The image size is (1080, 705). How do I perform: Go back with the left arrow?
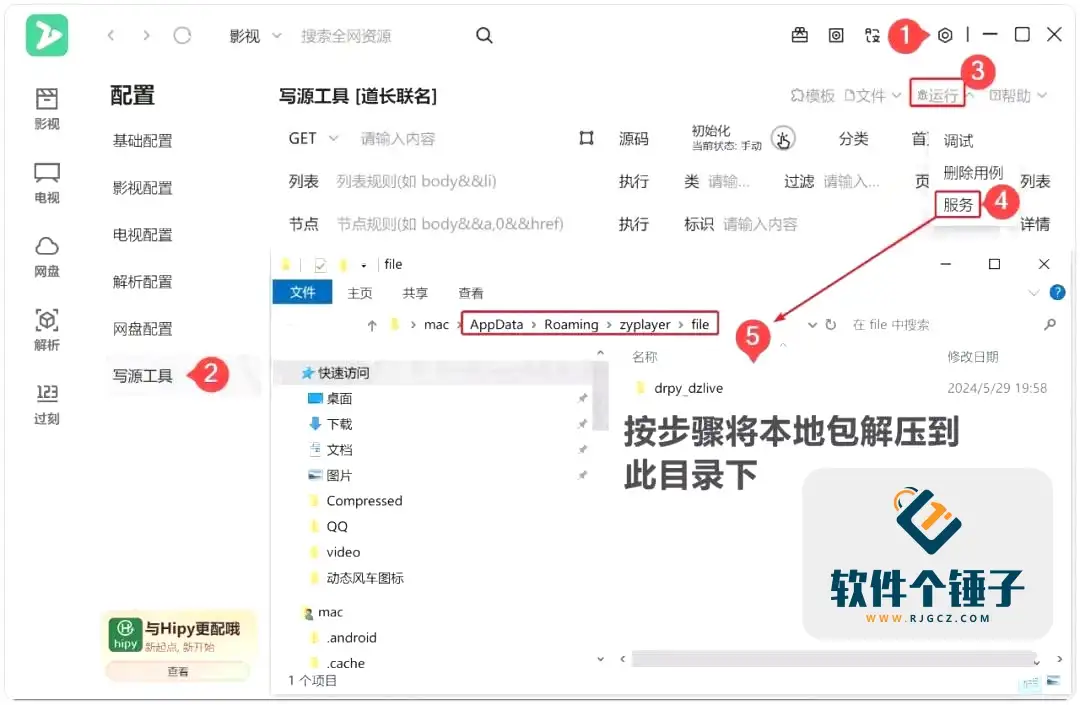pyautogui.click(x=111, y=35)
